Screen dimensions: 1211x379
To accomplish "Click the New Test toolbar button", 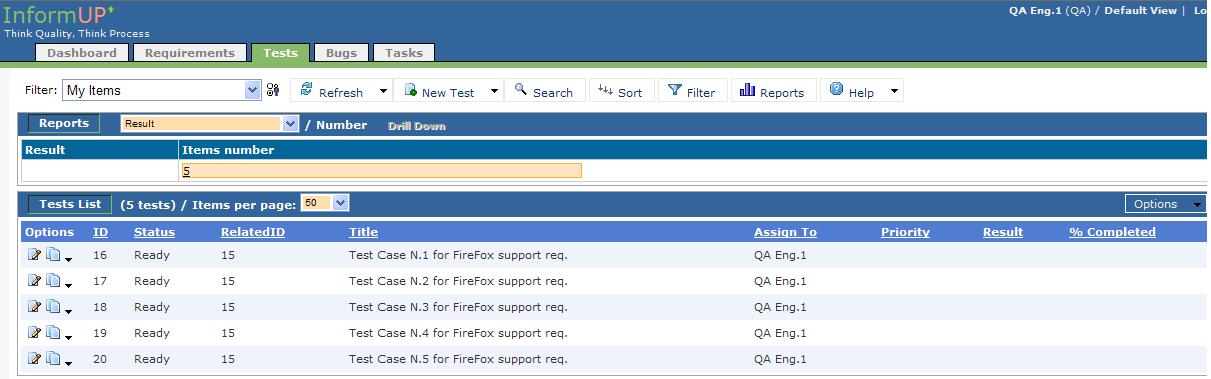I will tap(440, 91).
